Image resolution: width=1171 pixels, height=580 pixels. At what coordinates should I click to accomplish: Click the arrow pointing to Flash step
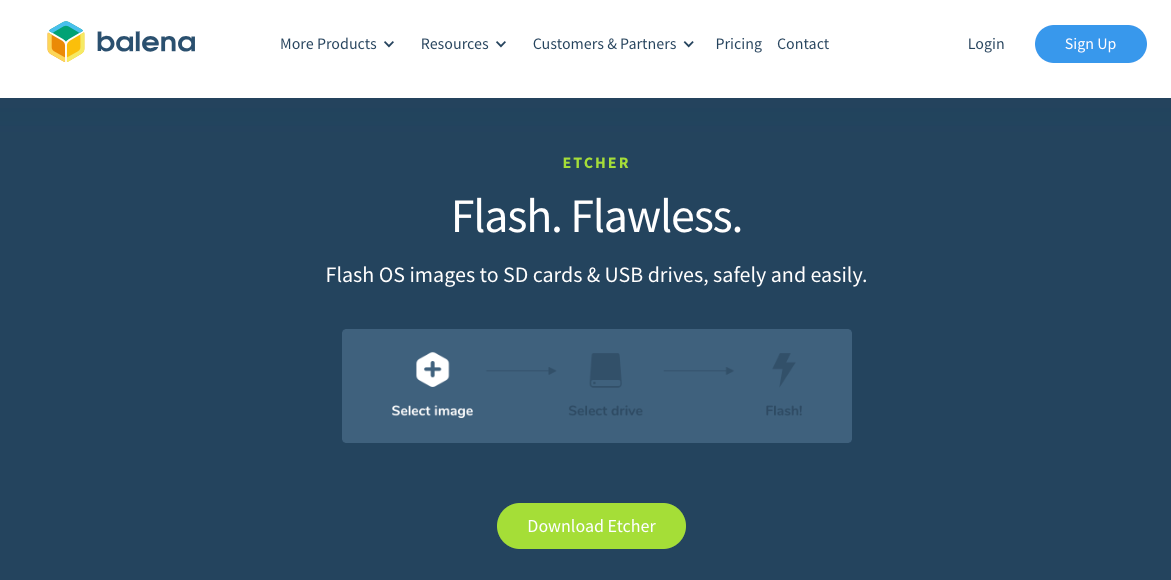point(699,370)
